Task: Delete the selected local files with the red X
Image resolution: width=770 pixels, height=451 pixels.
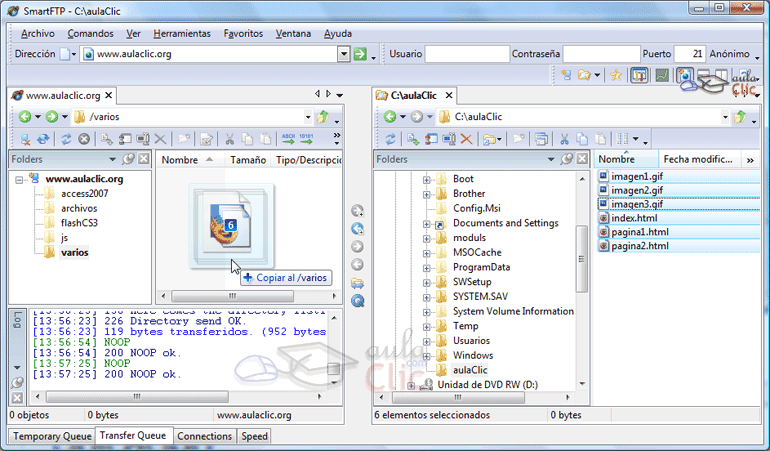Action: 467,140
